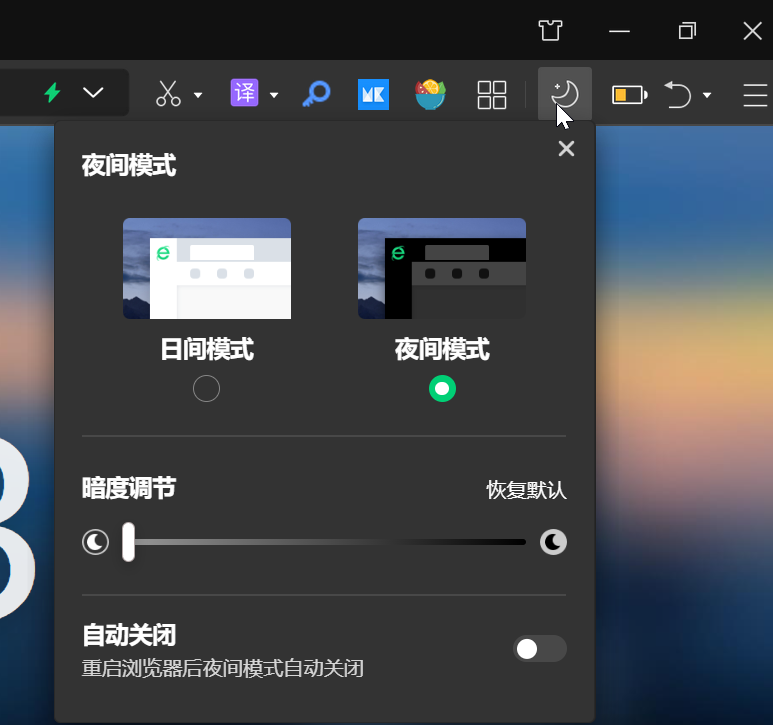
Task: Click the night mode preview thumbnail
Action: (x=442, y=269)
